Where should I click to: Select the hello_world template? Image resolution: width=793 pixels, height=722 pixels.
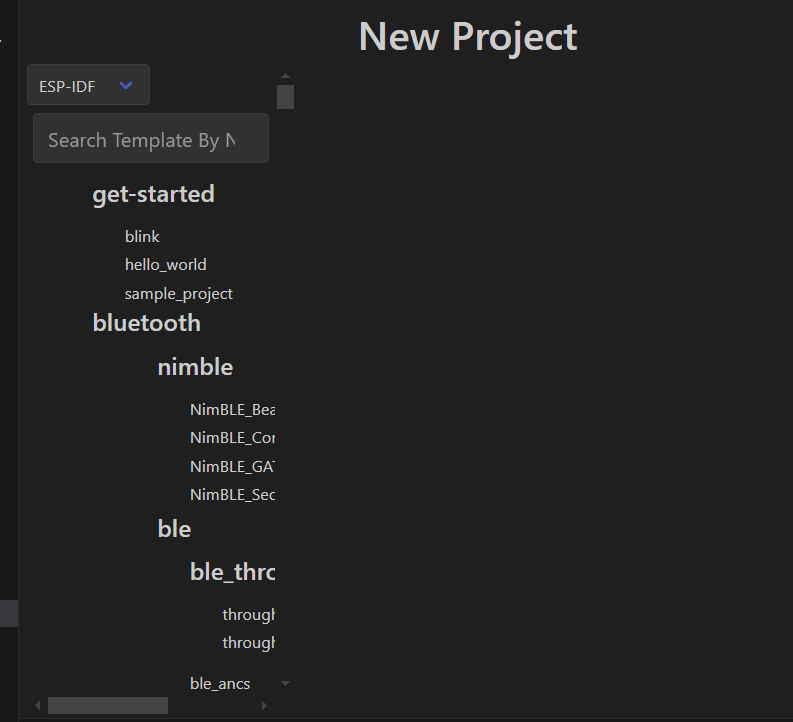[165, 265]
